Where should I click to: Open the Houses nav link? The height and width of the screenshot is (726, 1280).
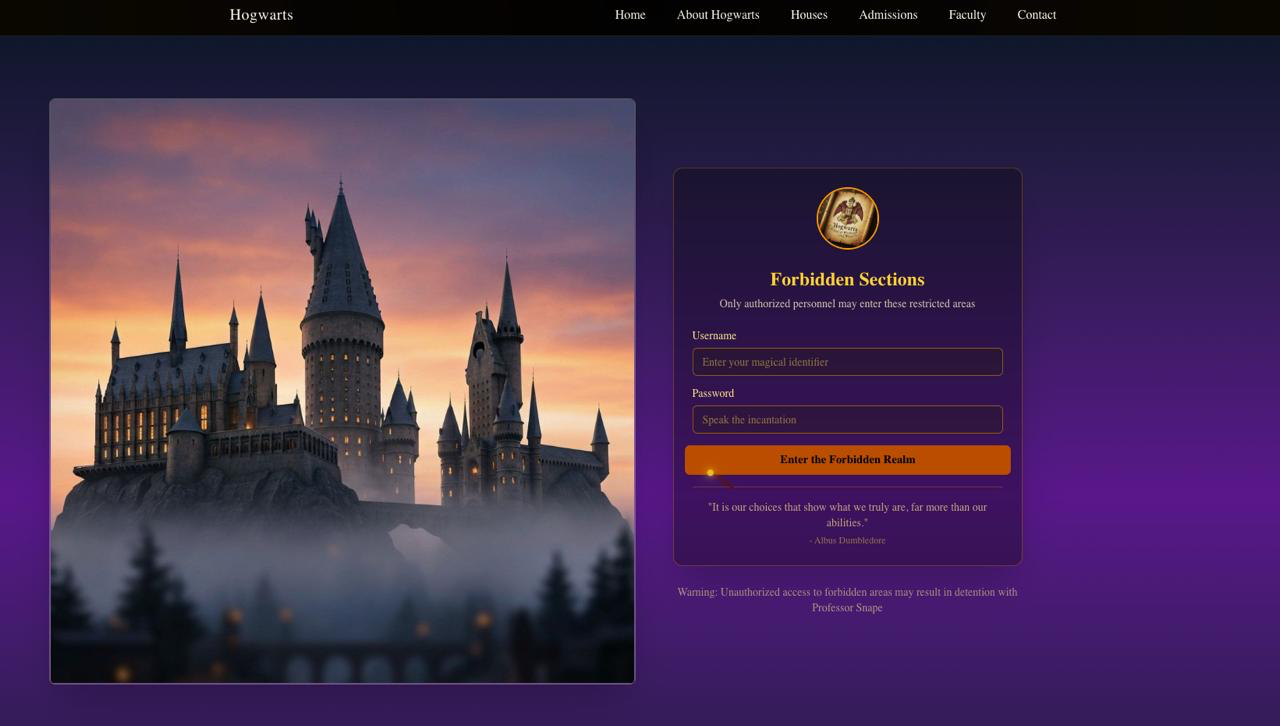pyautogui.click(x=809, y=15)
